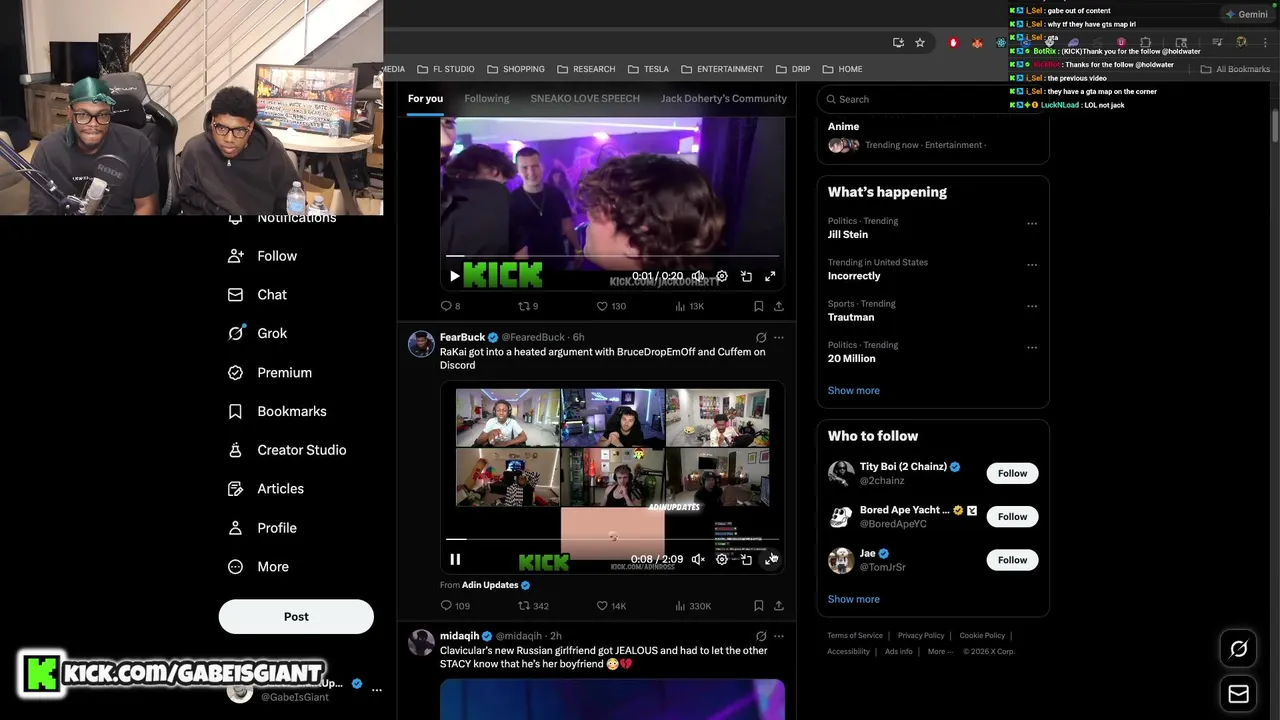Image resolution: width=1280 pixels, height=720 pixels.
Task: Bookmark this page with the star icon
Action: pyautogui.click(x=920, y=43)
